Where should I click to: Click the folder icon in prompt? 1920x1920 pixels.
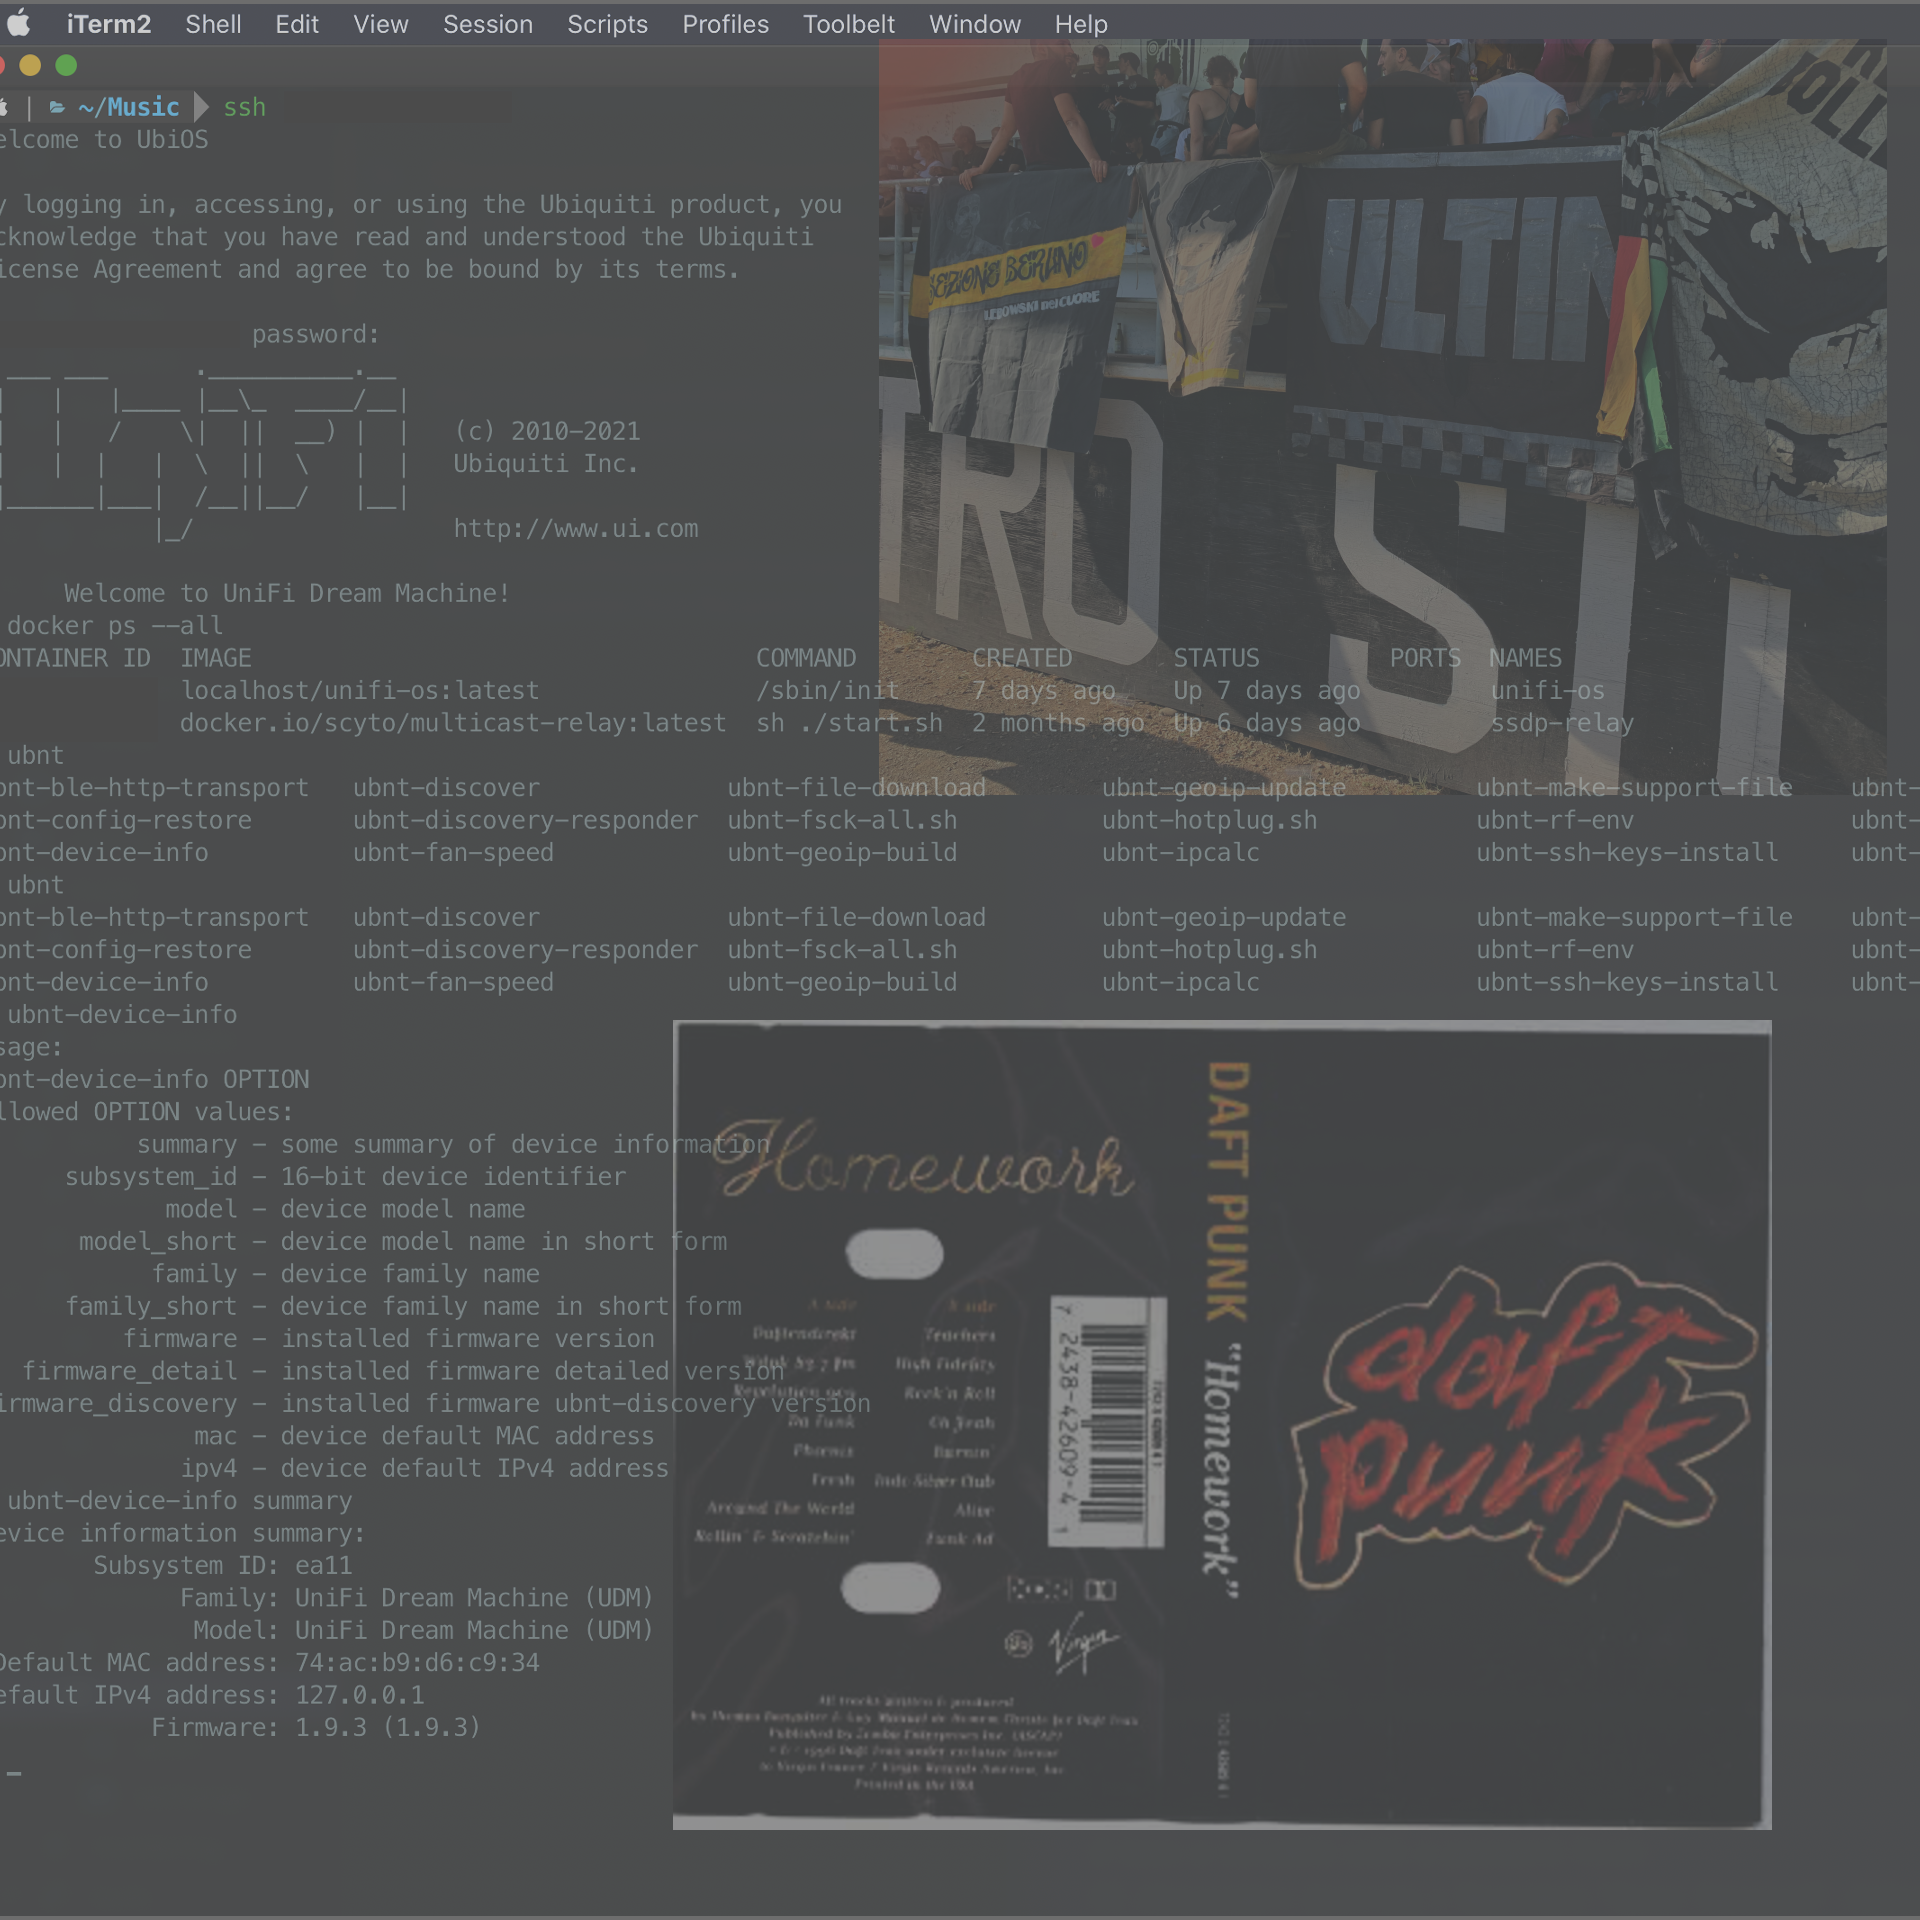pyautogui.click(x=57, y=107)
